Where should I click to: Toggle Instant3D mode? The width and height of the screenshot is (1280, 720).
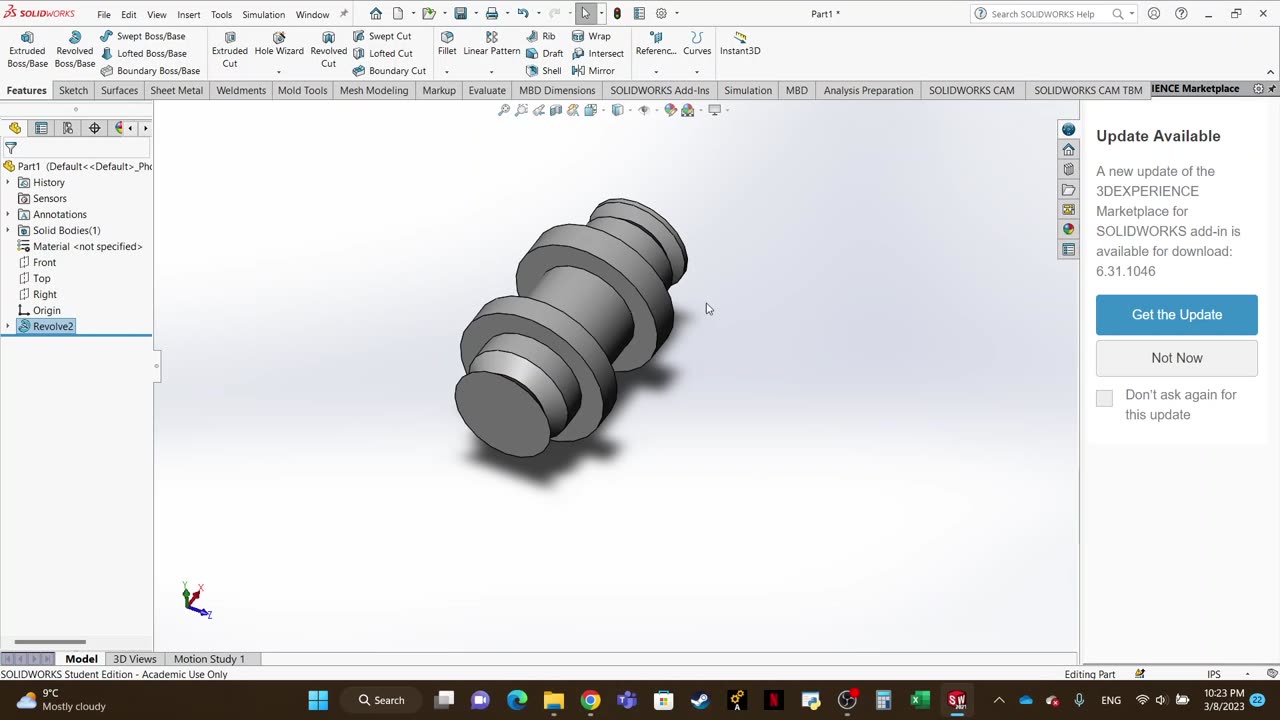[x=740, y=43]
